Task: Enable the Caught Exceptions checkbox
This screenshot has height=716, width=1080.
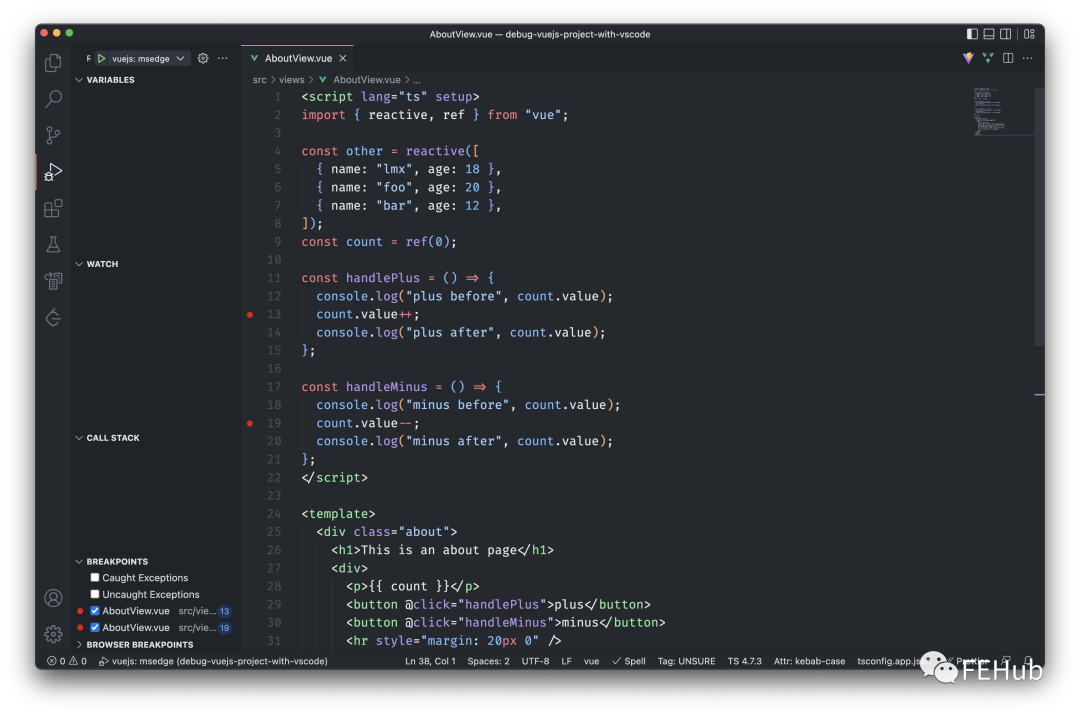Action: click(x=97, y=577)
